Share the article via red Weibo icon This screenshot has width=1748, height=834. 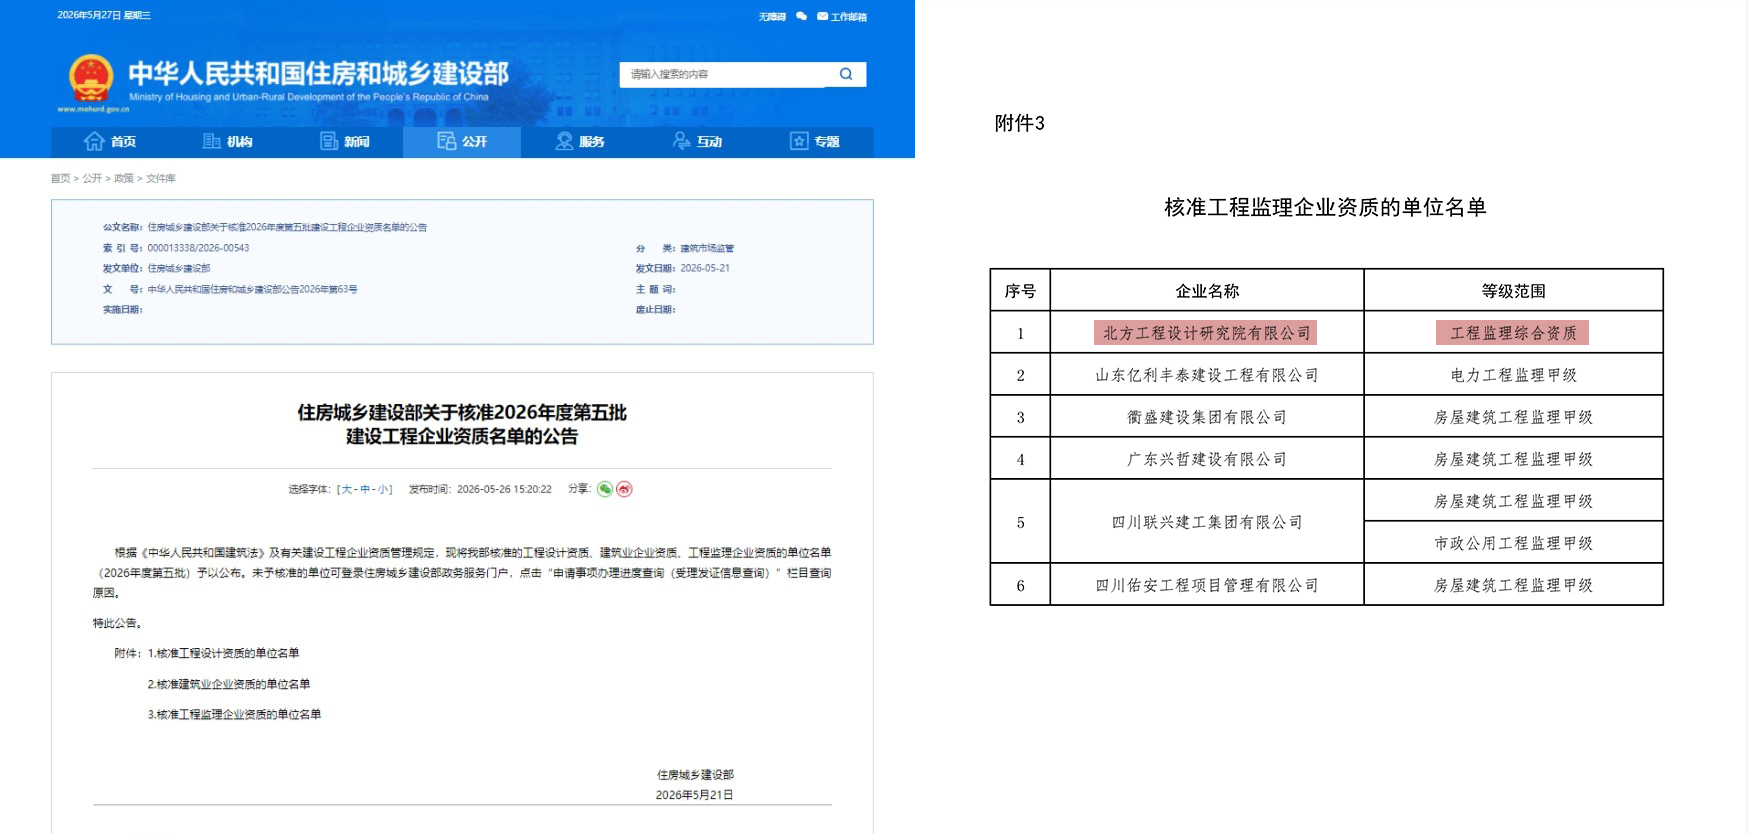624,489
